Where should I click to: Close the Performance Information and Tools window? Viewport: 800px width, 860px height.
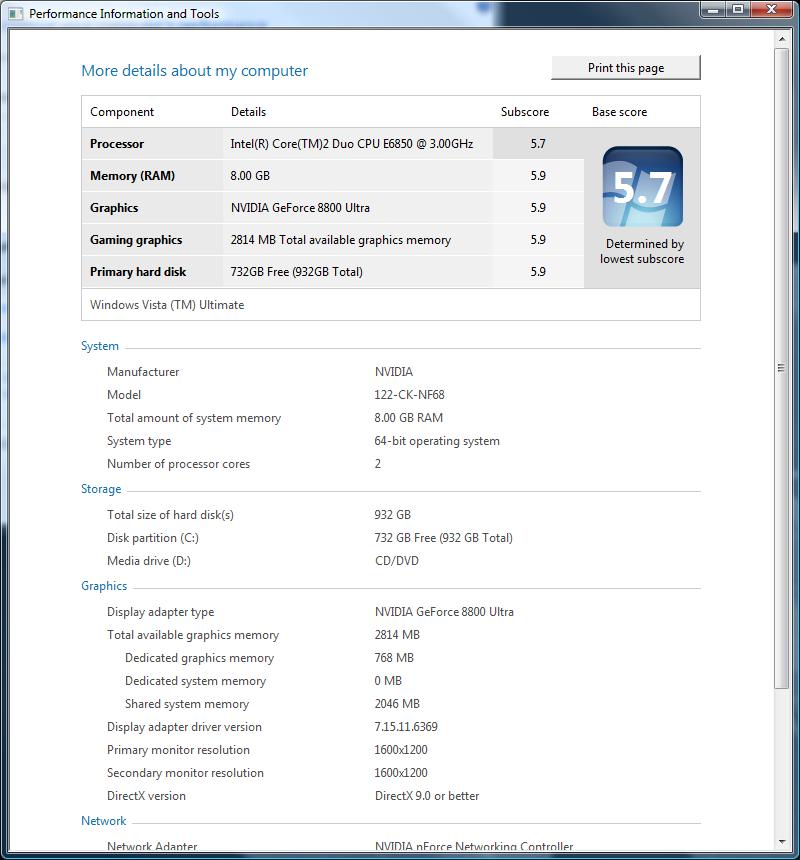(x=771, y=9)
